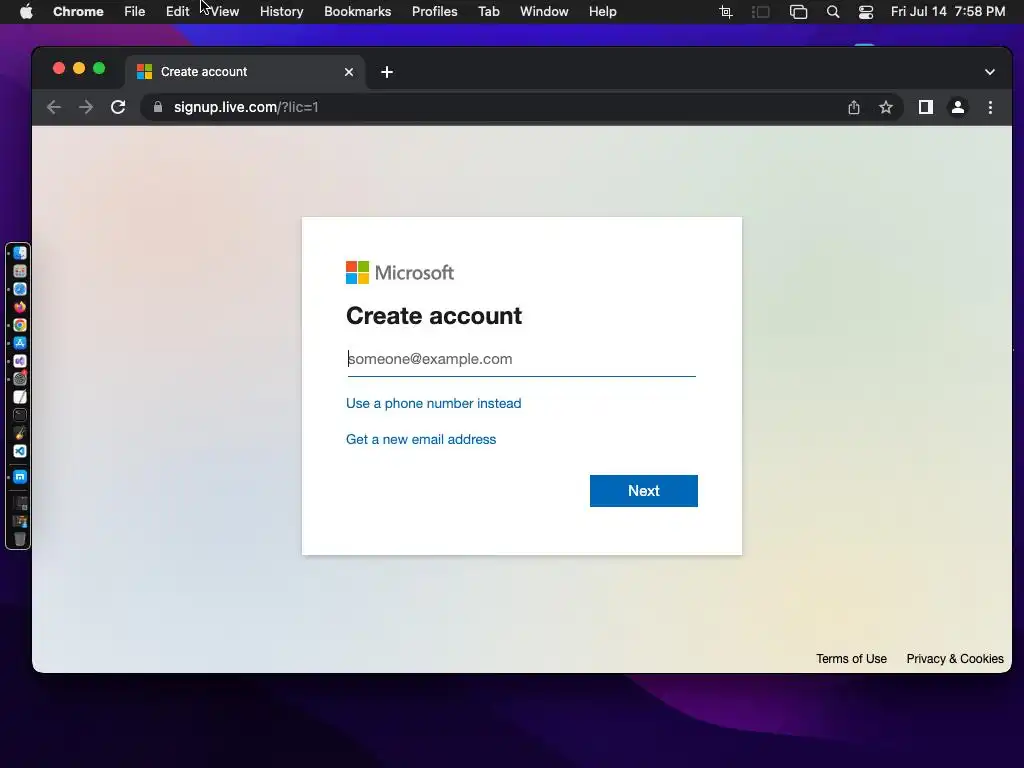Open the Trash in the dock
Image resolution: width=1024 pixels, height=768 pixels.
(x=20, y=539)
